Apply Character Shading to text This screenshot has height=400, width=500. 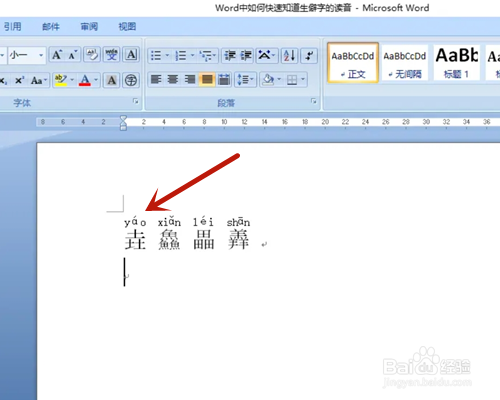pyautogui.click(x=111, y=80)
